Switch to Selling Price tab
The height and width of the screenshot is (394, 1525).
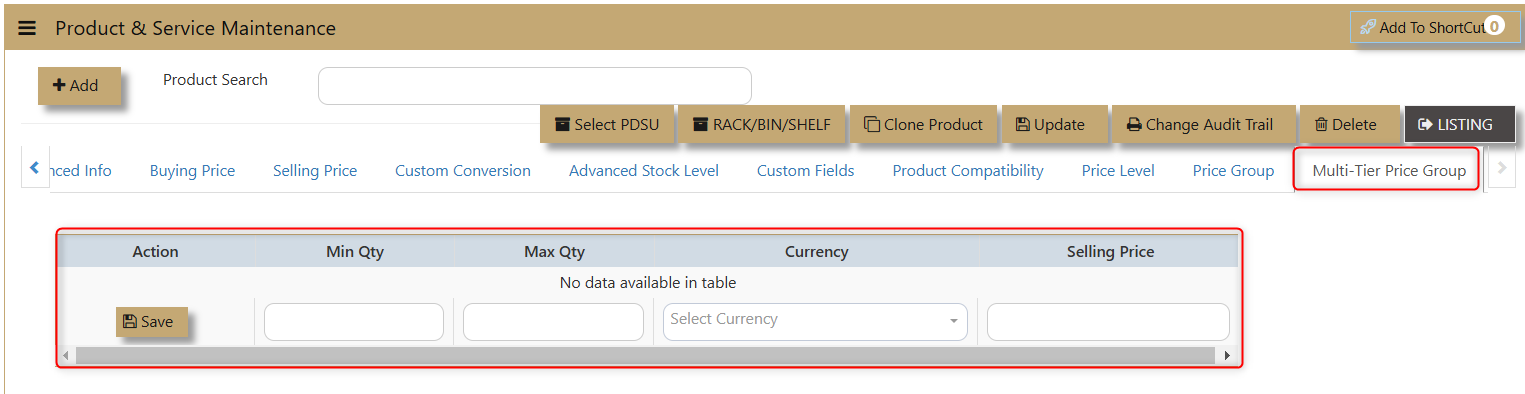[x=315, y=171]
